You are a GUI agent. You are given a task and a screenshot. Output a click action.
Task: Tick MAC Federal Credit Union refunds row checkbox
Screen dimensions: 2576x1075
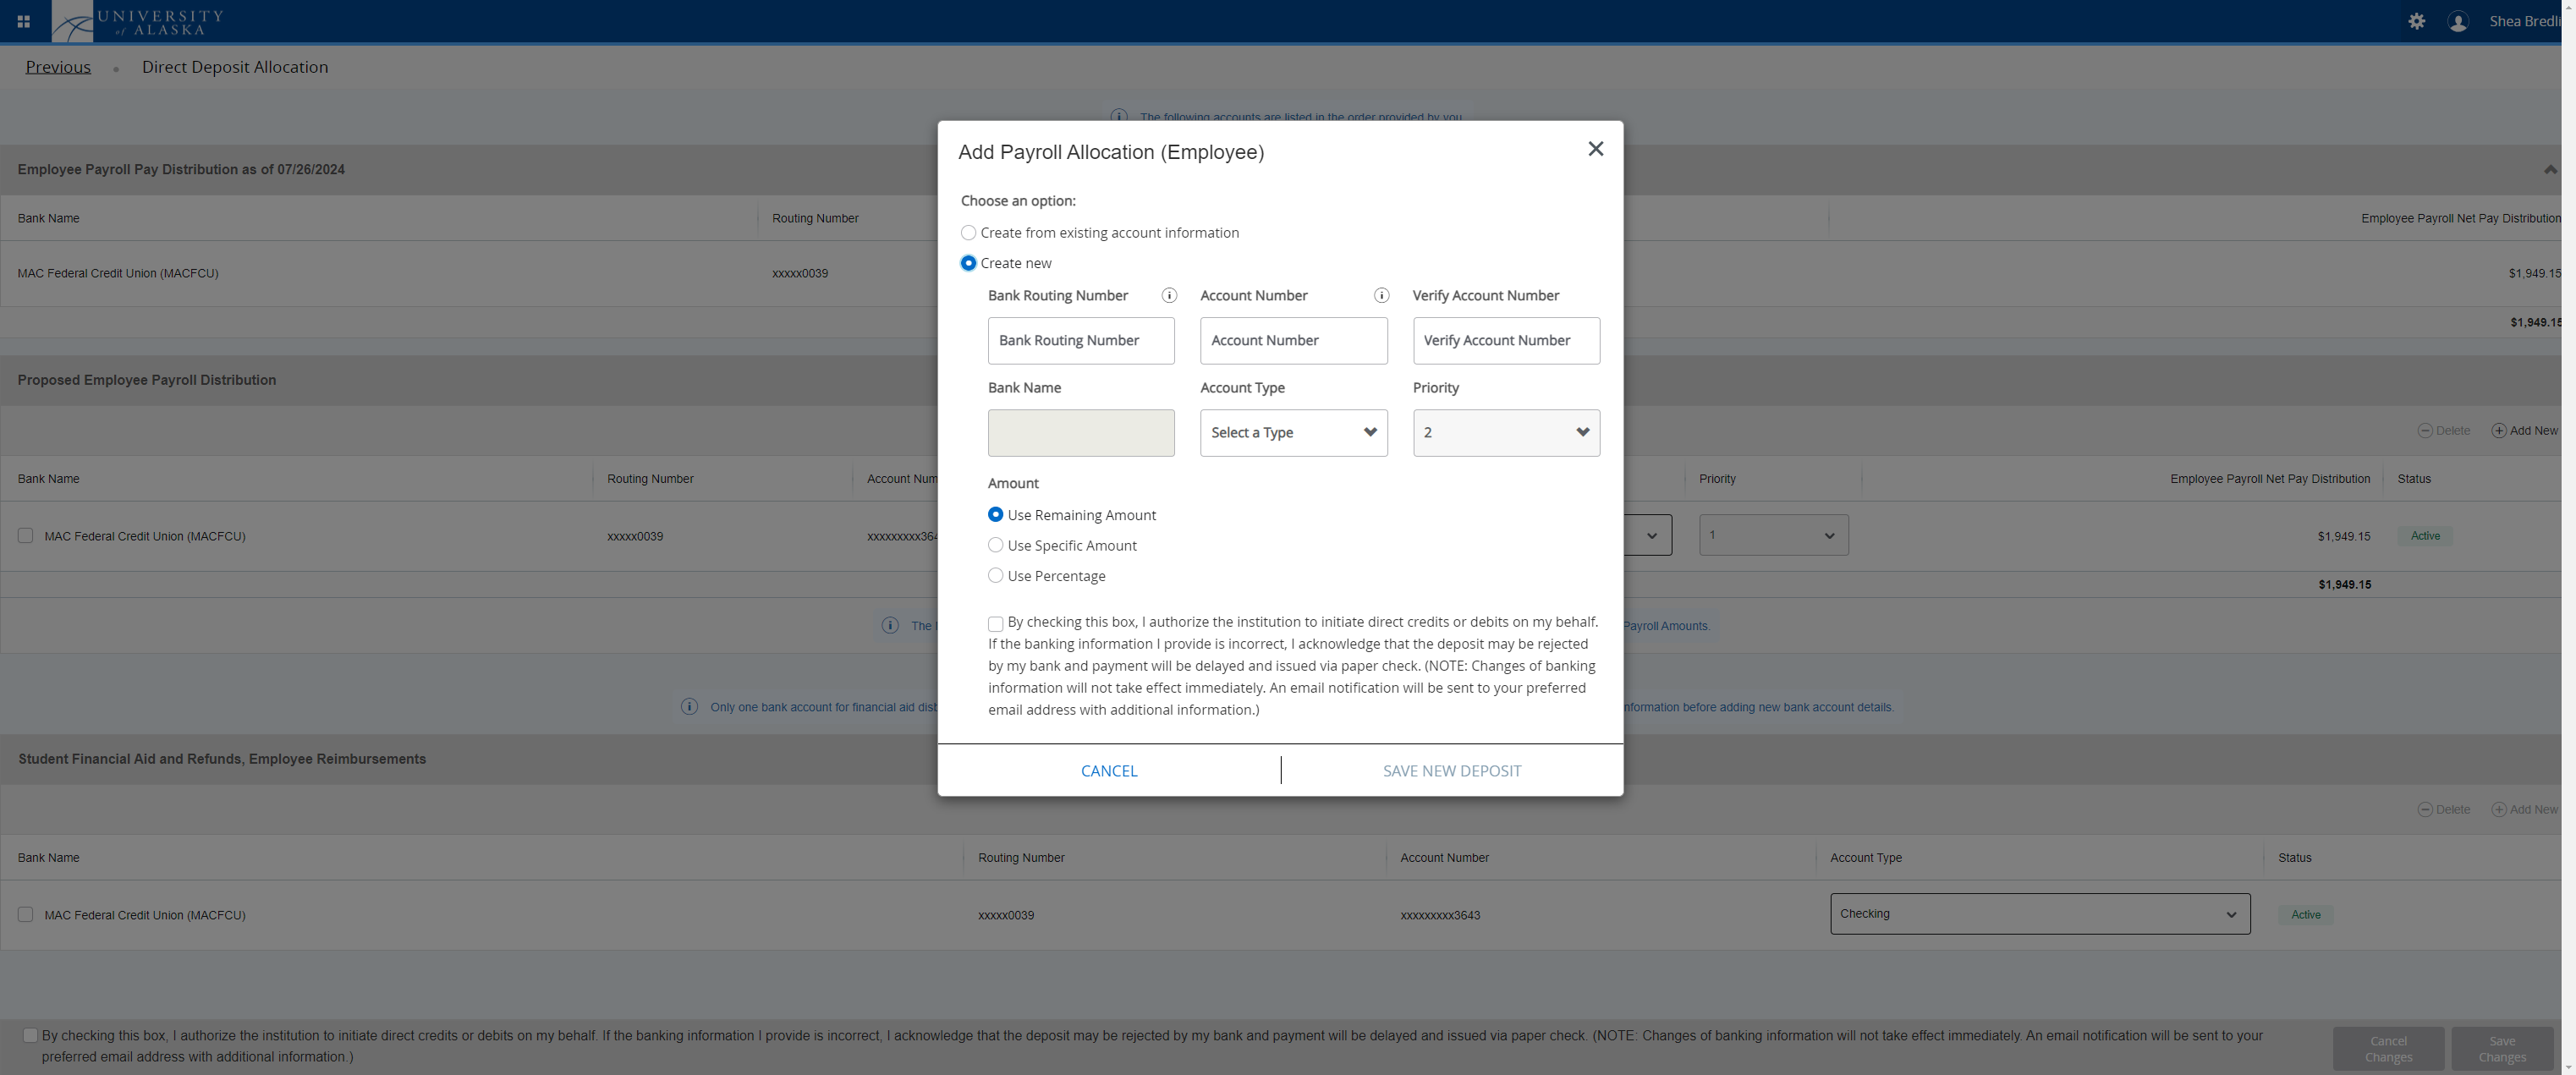point(25,915)
